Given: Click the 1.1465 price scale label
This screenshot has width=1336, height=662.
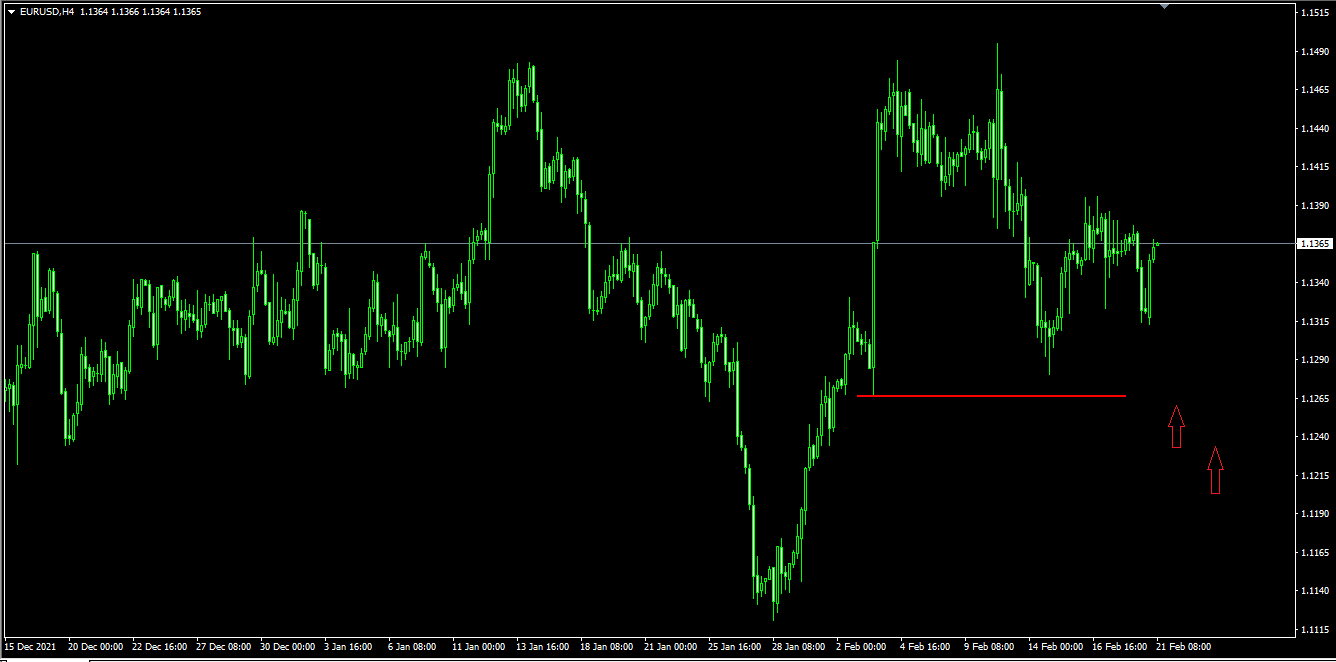Looking at the screenshot, I should (1314, 90).
